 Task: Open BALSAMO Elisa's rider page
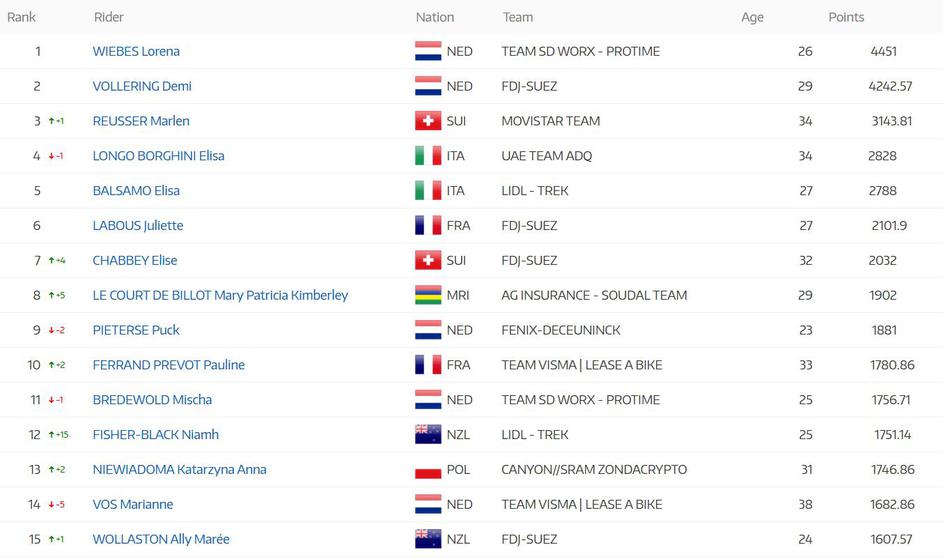136,191
